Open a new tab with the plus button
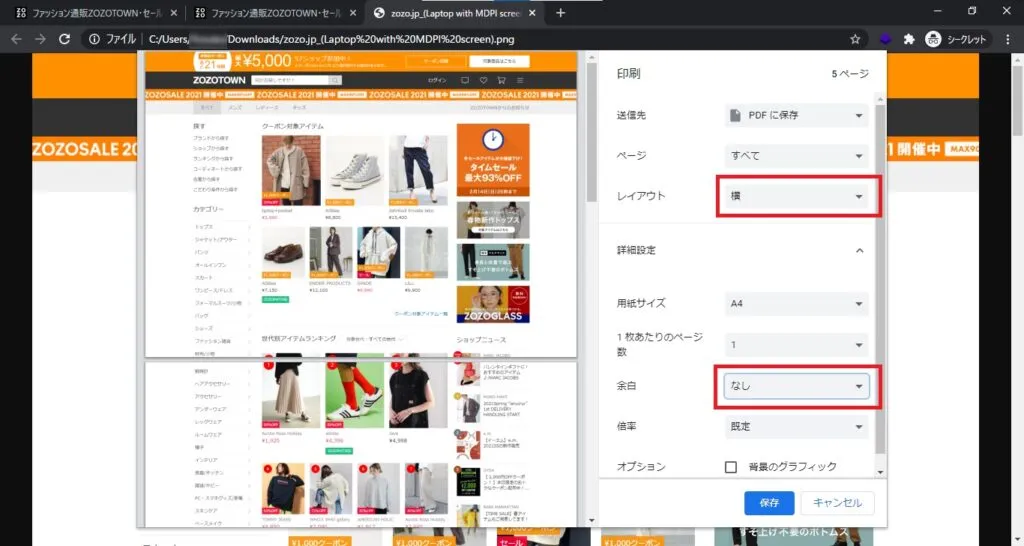Image resolution: width=1024 pixels, height=546 pixels. coord(560,12)
